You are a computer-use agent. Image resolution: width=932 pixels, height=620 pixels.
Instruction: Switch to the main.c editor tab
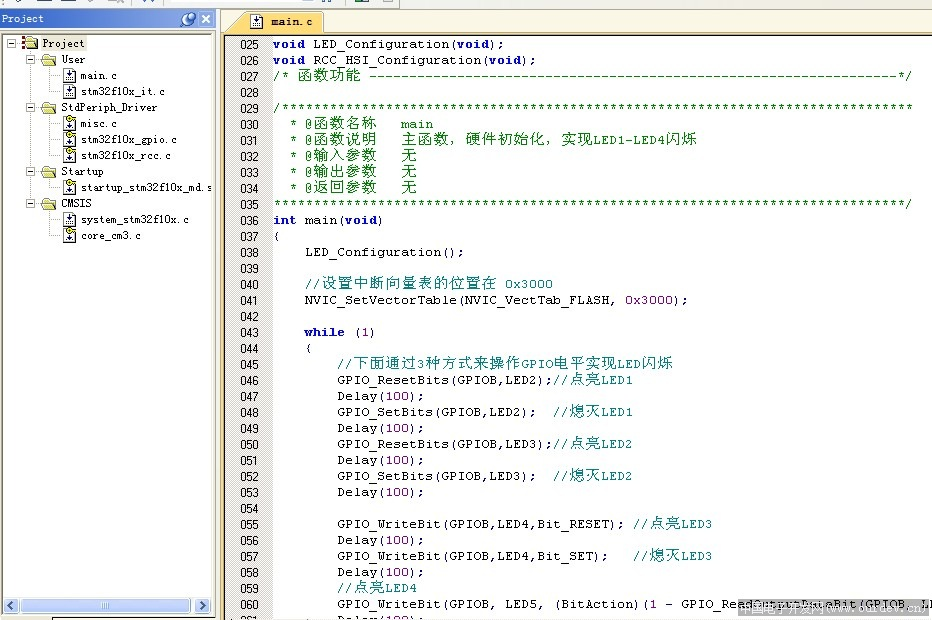click(x=291, y=22)
